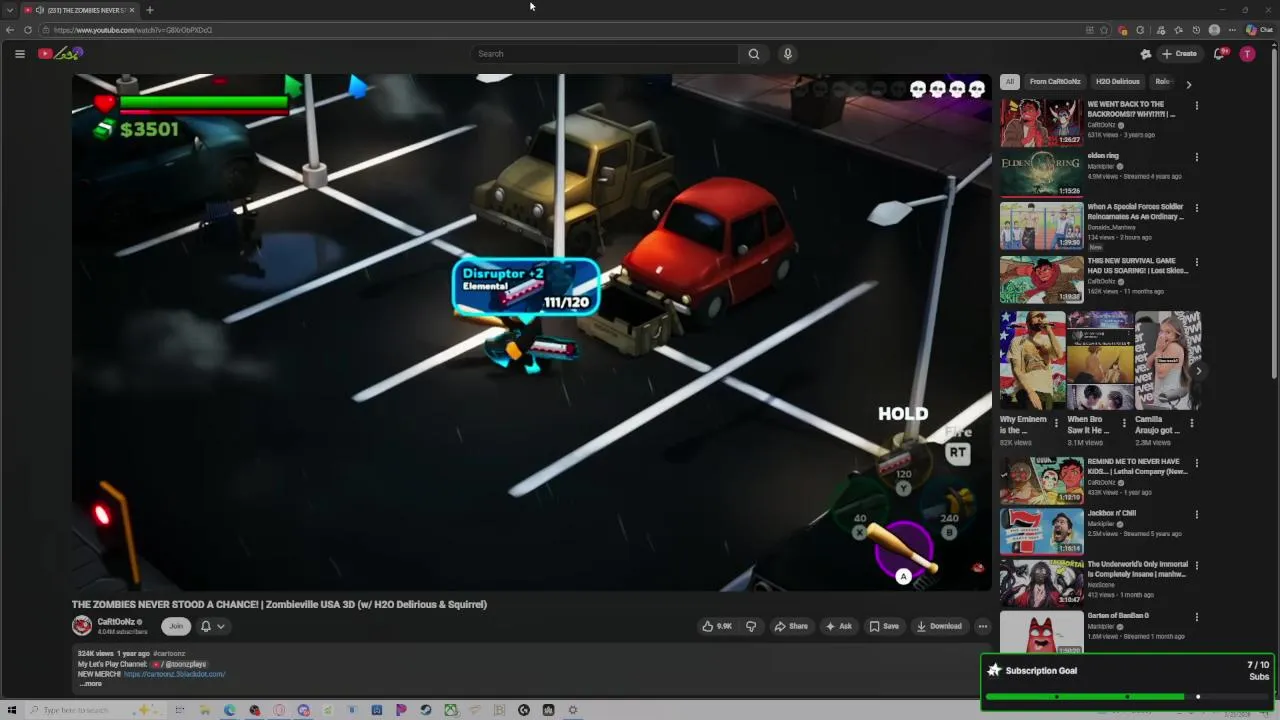The image size is (1280, 720).
Task: Click the Subscription Goal progress bar
Action: point(1127,696)
